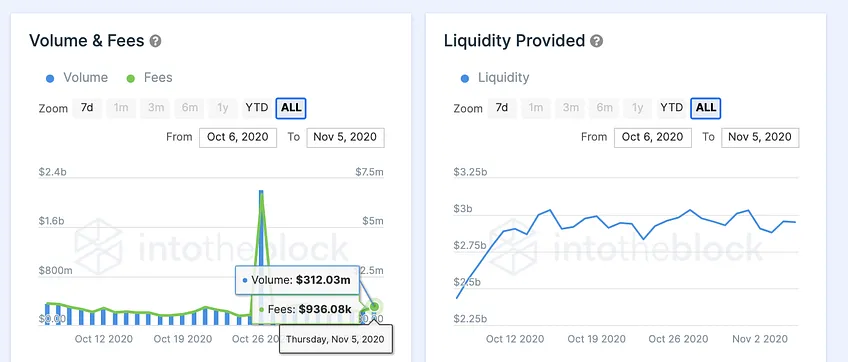Open Volume chart To date field

[x=346, y=137]
